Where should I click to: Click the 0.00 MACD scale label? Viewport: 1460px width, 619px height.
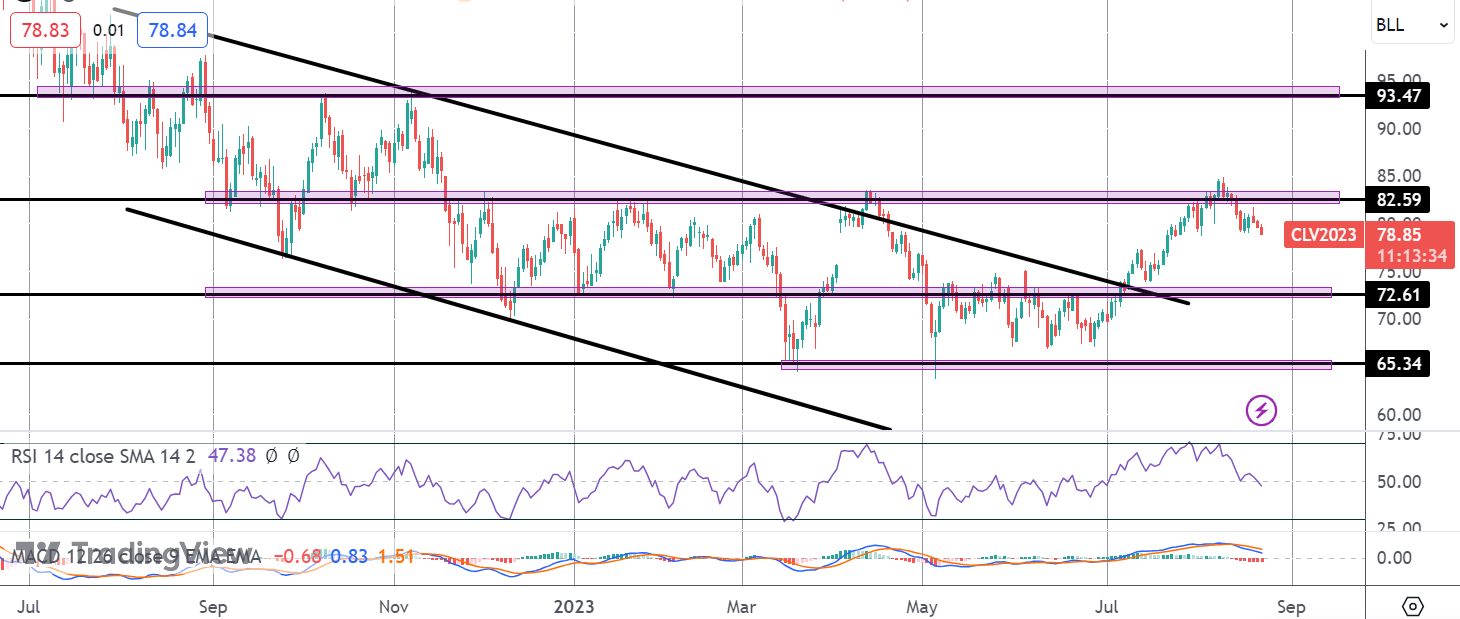1394,557
